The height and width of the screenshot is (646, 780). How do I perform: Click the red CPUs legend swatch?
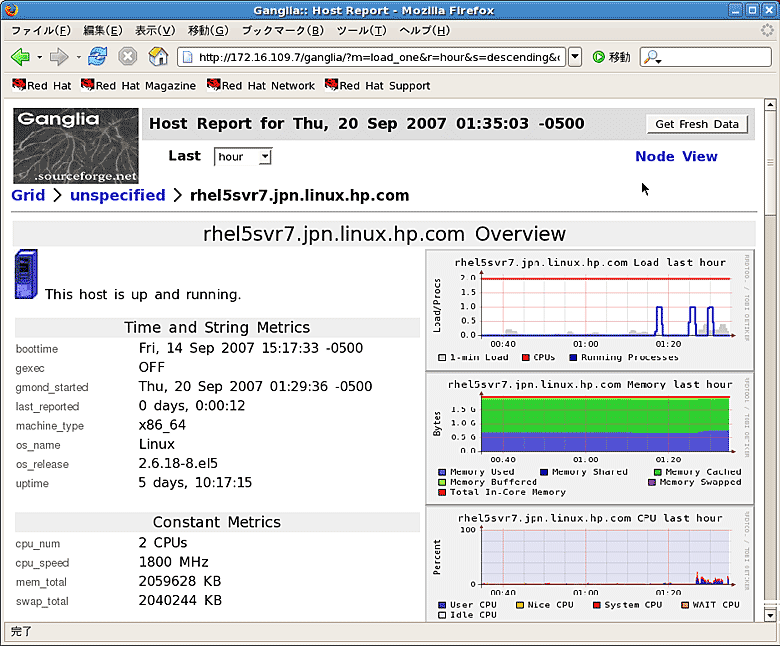[526, 358]
